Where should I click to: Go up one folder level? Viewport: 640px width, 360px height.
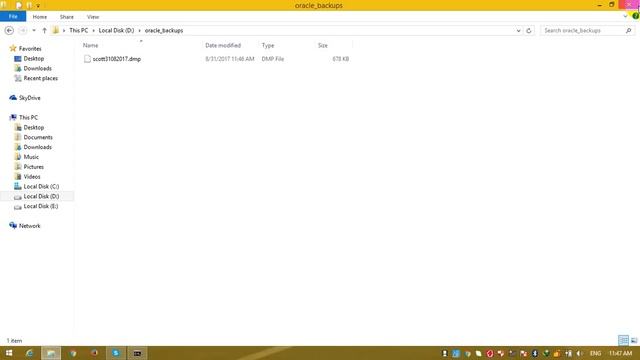click(x=44, y=31)
